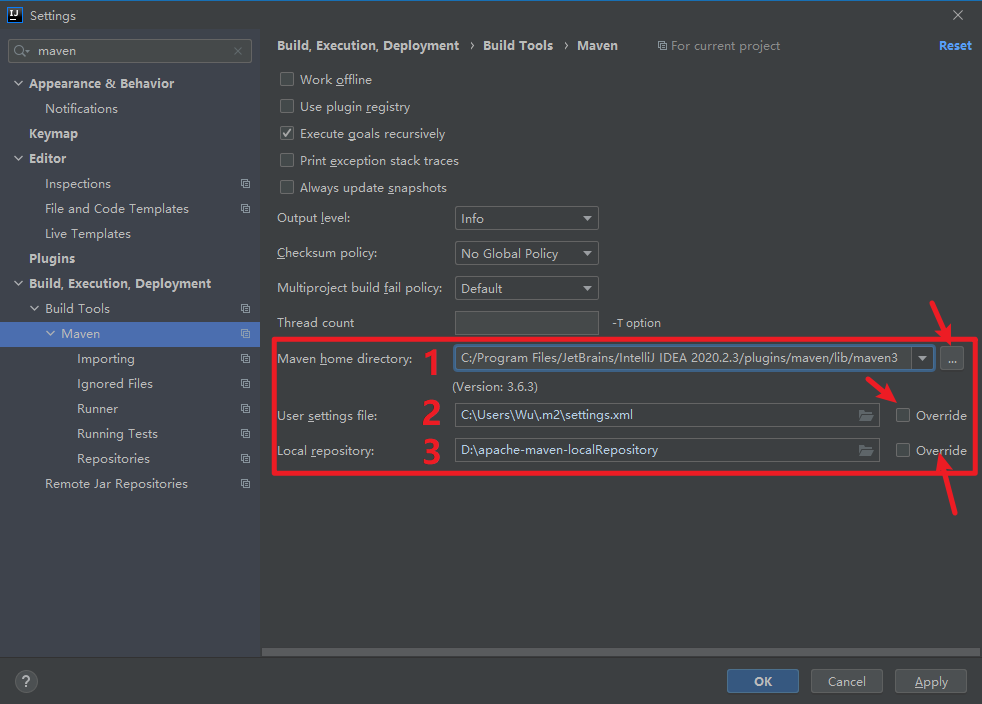Open Keymap settings
The image size is (982, 704).
point(53,133)
